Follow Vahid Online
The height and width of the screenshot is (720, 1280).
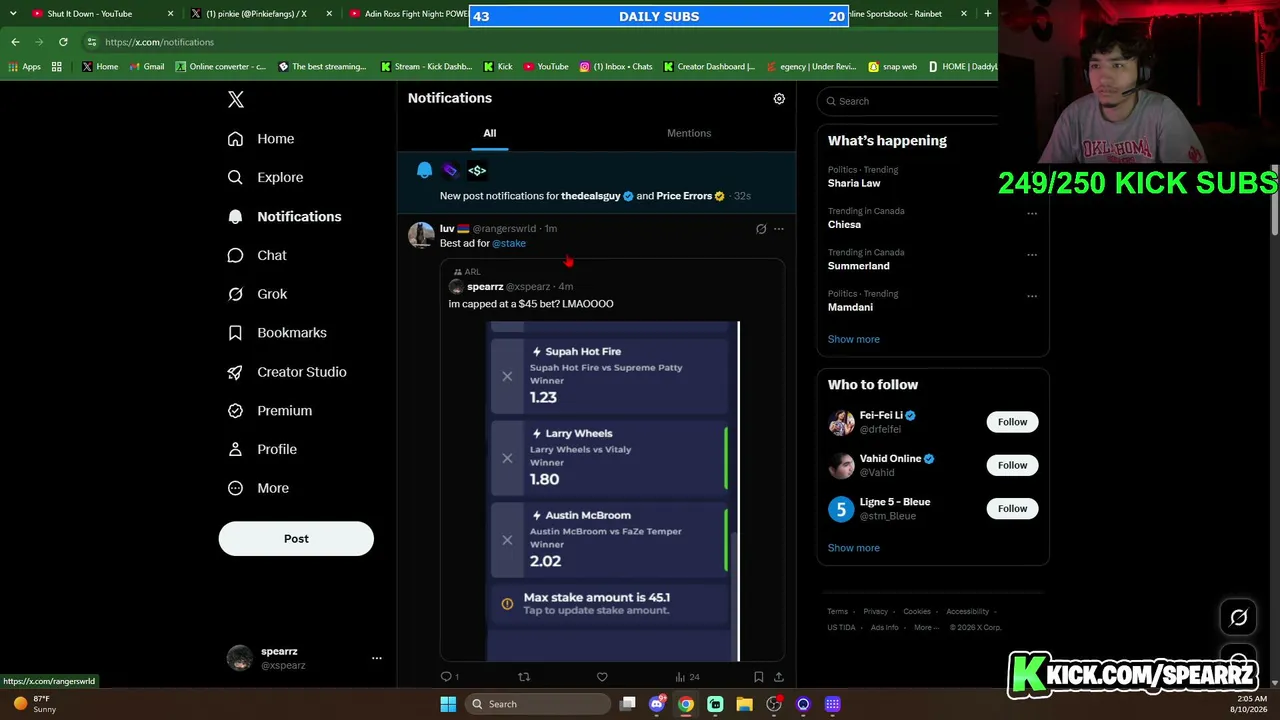[x=1012, y=465]
